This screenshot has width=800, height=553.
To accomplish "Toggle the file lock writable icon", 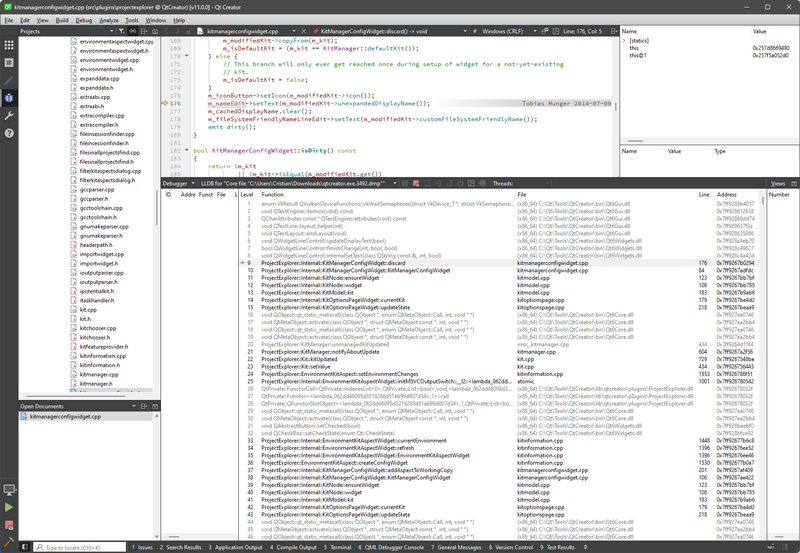I will pos(189,31).
